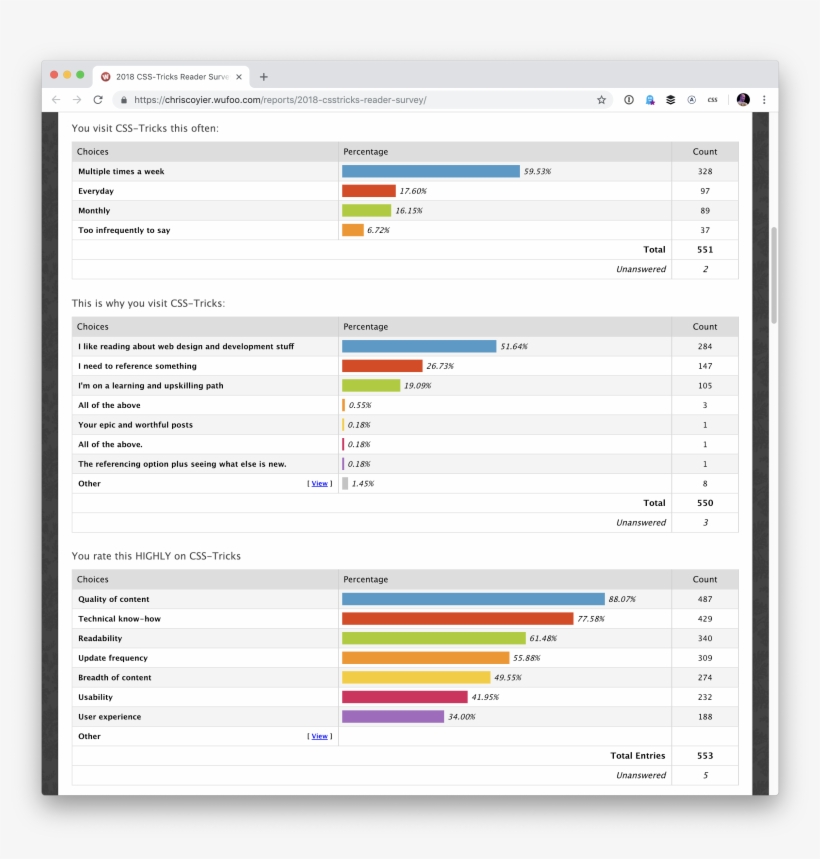
Task: Select the 'Multiple times a week' row label
Action: [121, 171]
